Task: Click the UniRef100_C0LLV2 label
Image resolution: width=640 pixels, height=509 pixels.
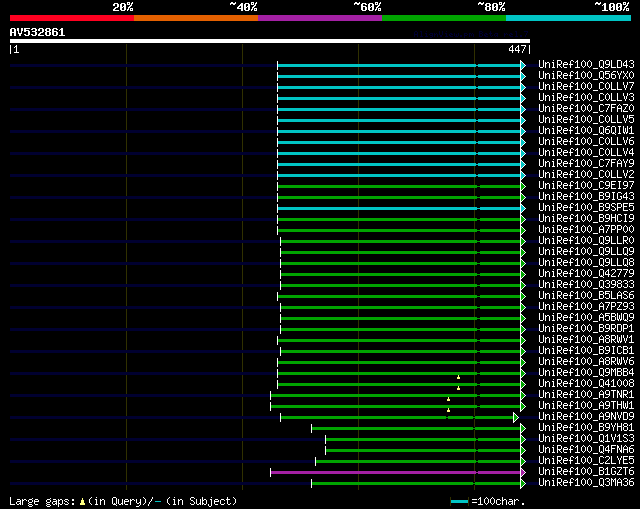Action: [586, 175]
